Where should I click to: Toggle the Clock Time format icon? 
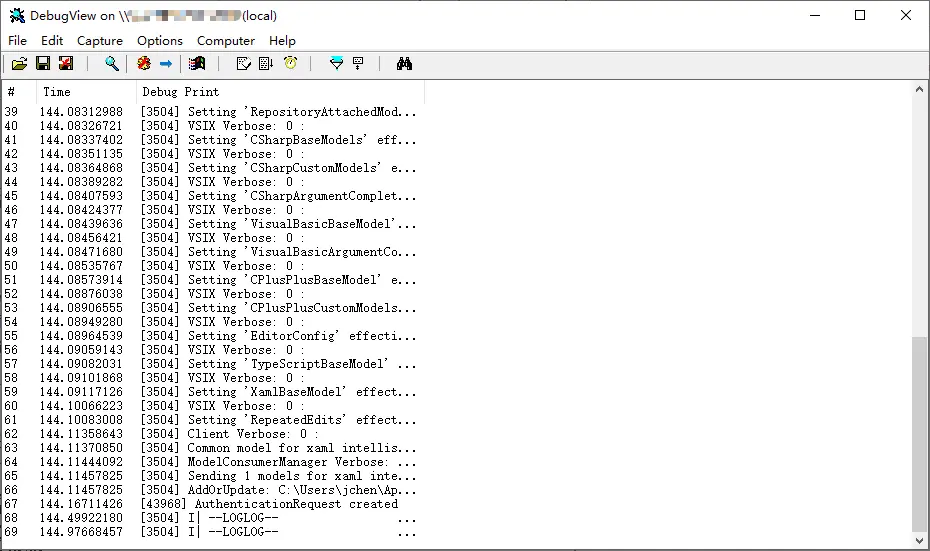(291, 63)
